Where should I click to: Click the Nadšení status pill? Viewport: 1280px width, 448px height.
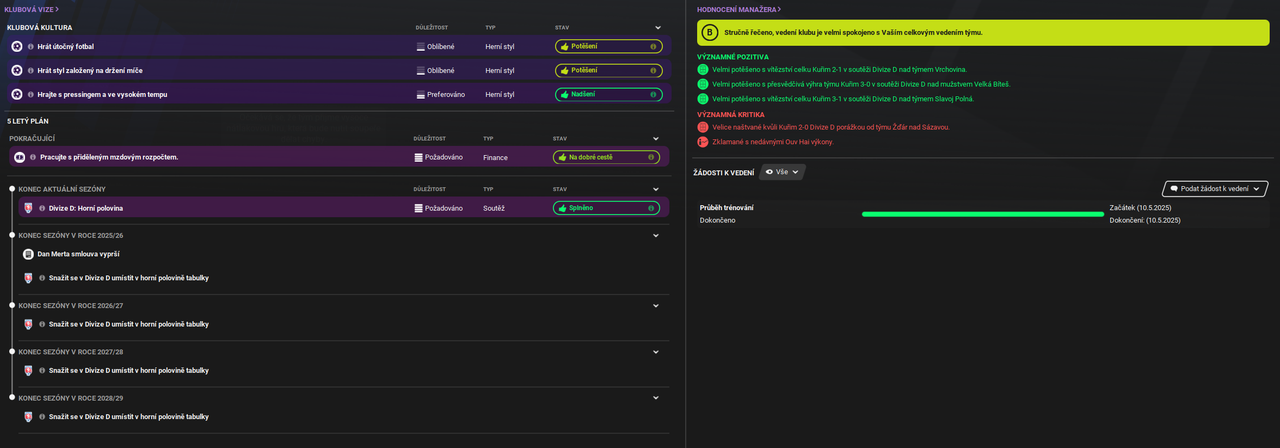[608, 94]
